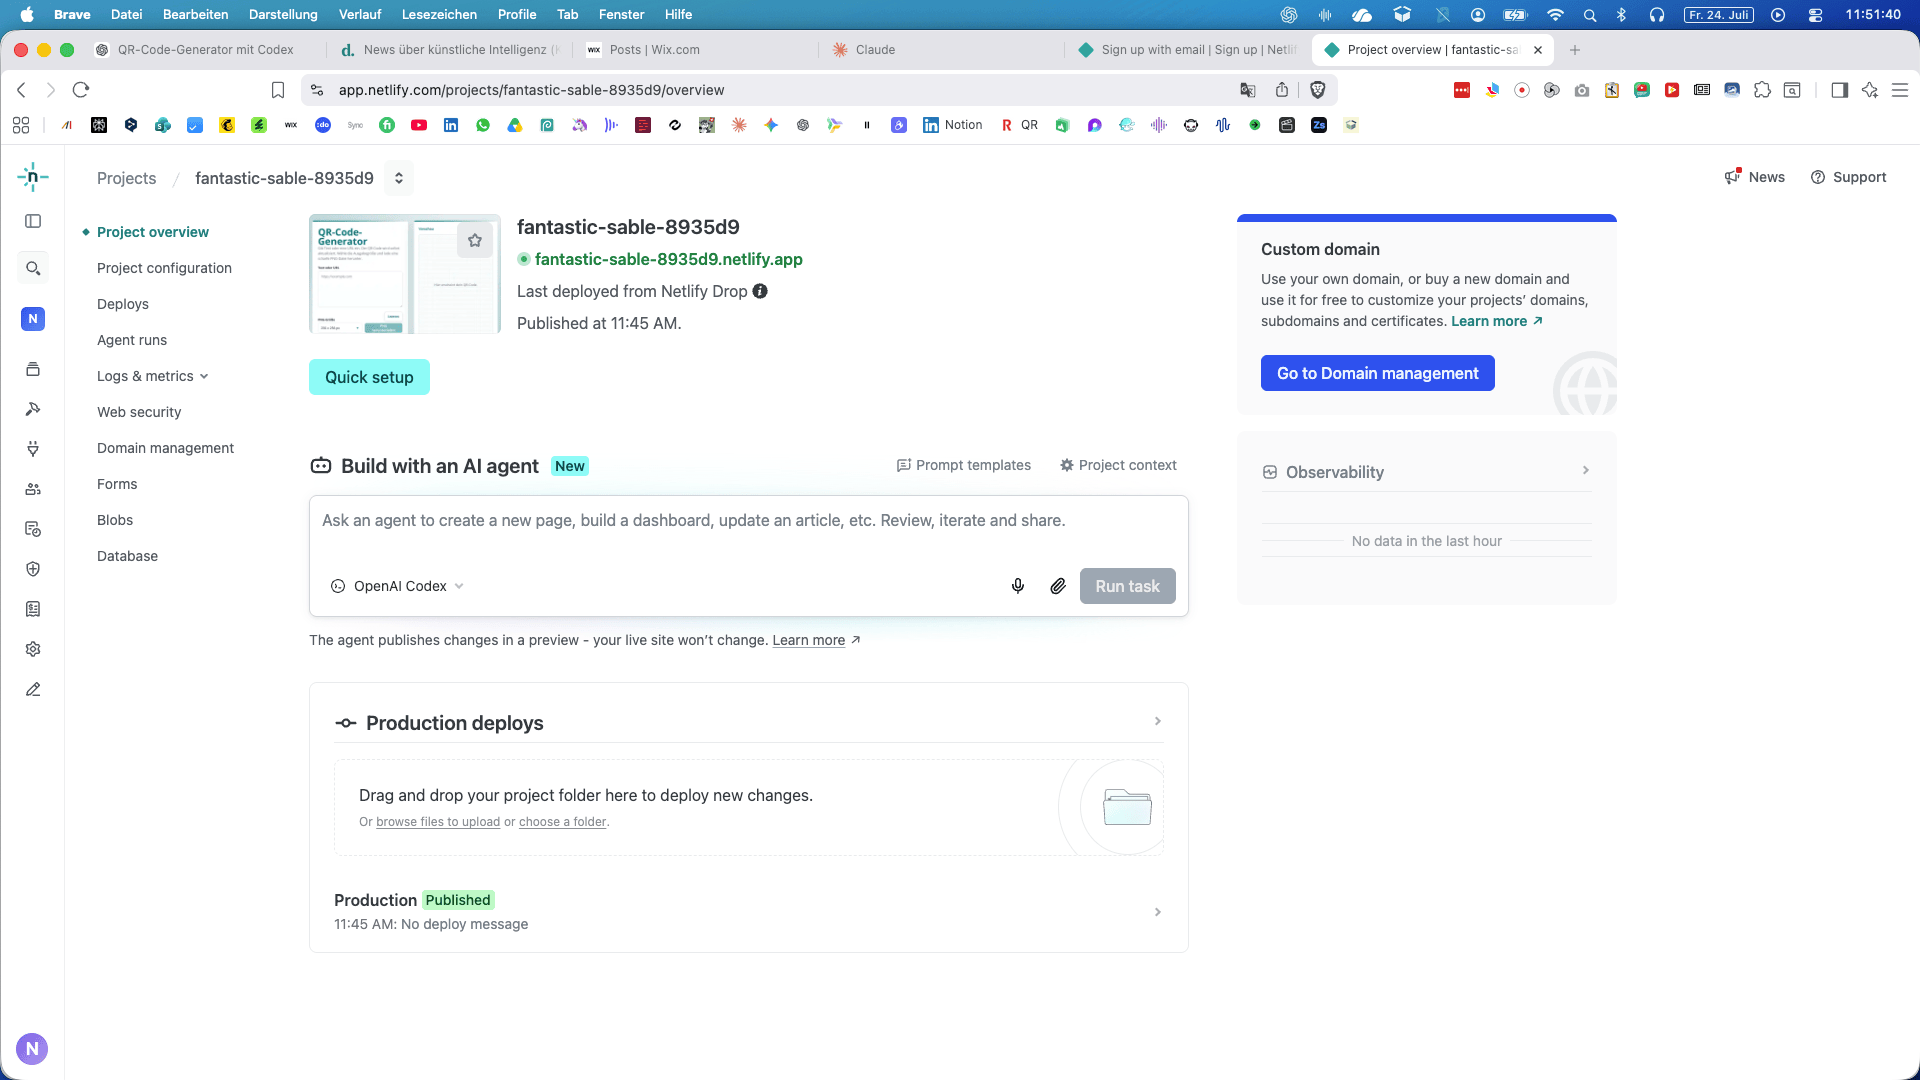Image resolution: width=1920 pixels, height=1080 pixels.
Task: Open the Lesezeichen menu
Action: point(439,15)
